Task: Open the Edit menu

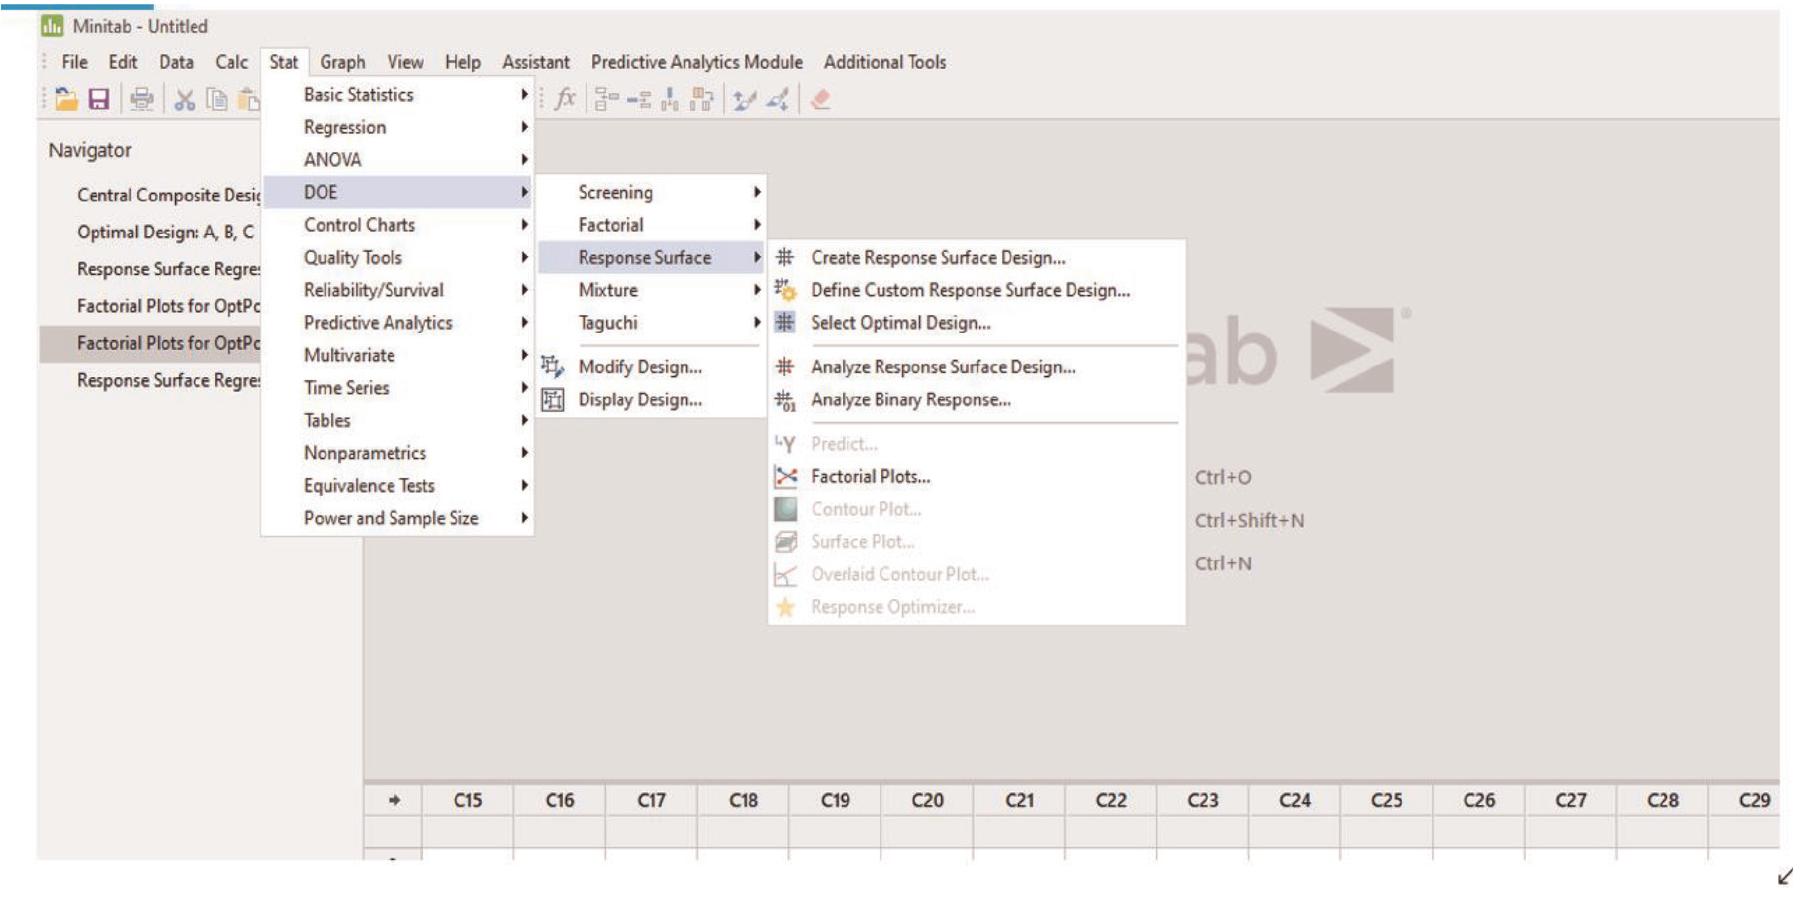Action: [123, 62]
